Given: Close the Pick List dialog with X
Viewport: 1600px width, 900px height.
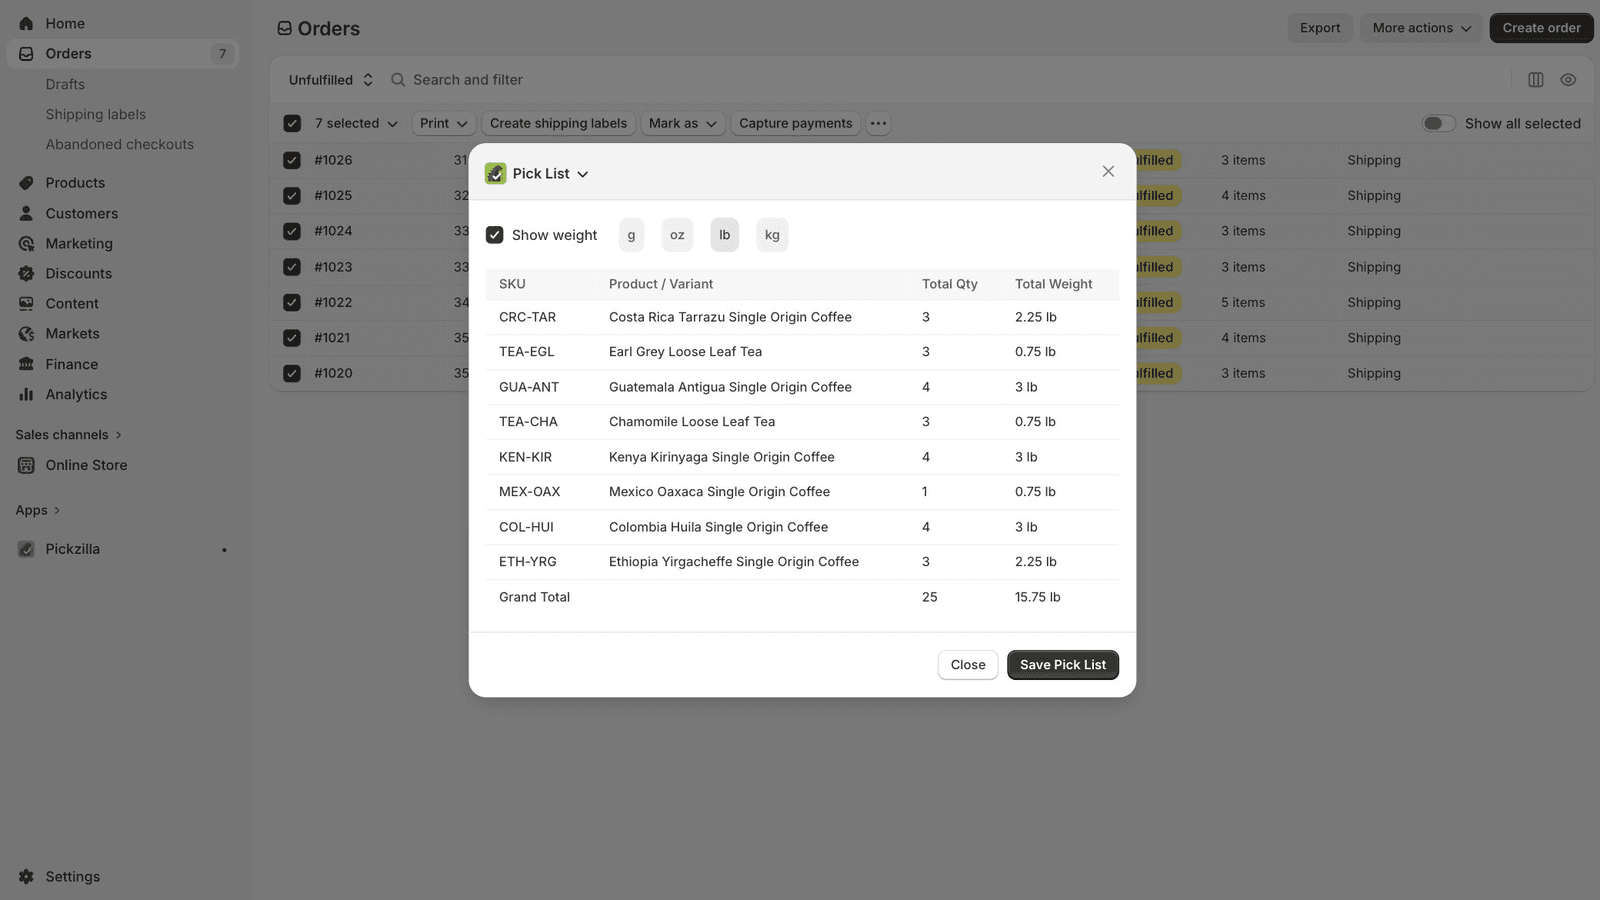Looking at the screenshot, I should click(x=1108, y=171).
